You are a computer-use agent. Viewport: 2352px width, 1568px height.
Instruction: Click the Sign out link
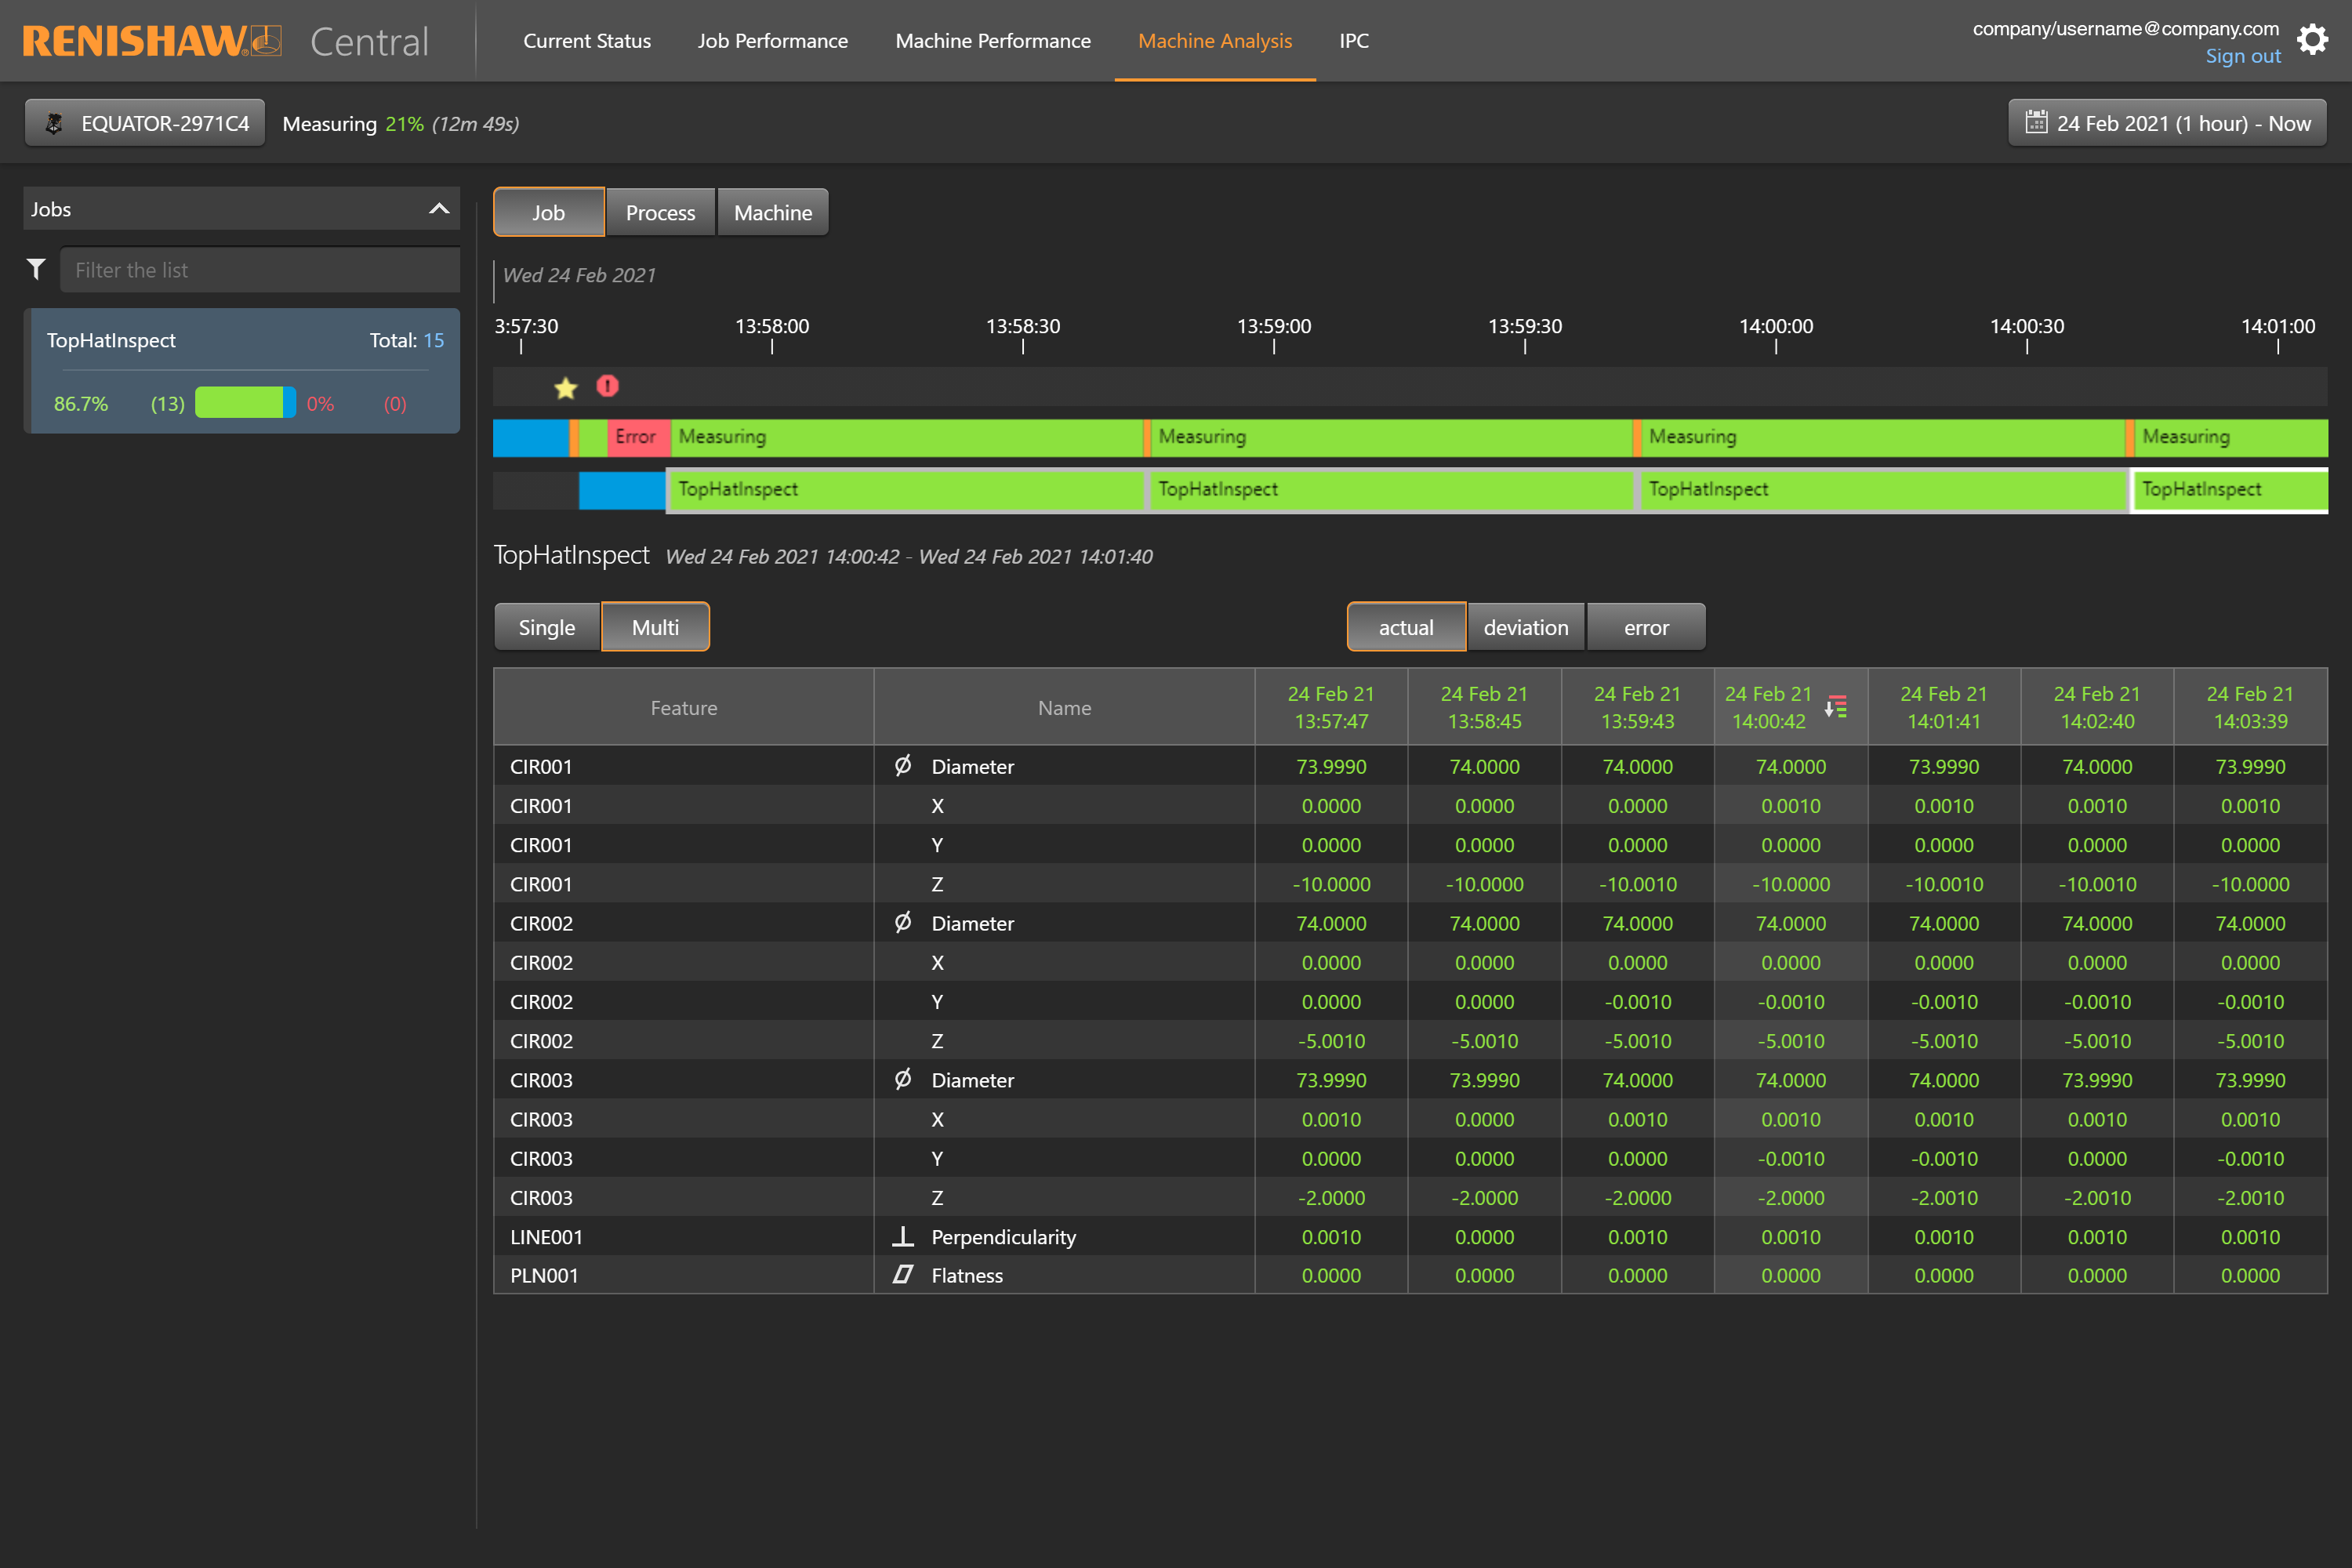2242,56
